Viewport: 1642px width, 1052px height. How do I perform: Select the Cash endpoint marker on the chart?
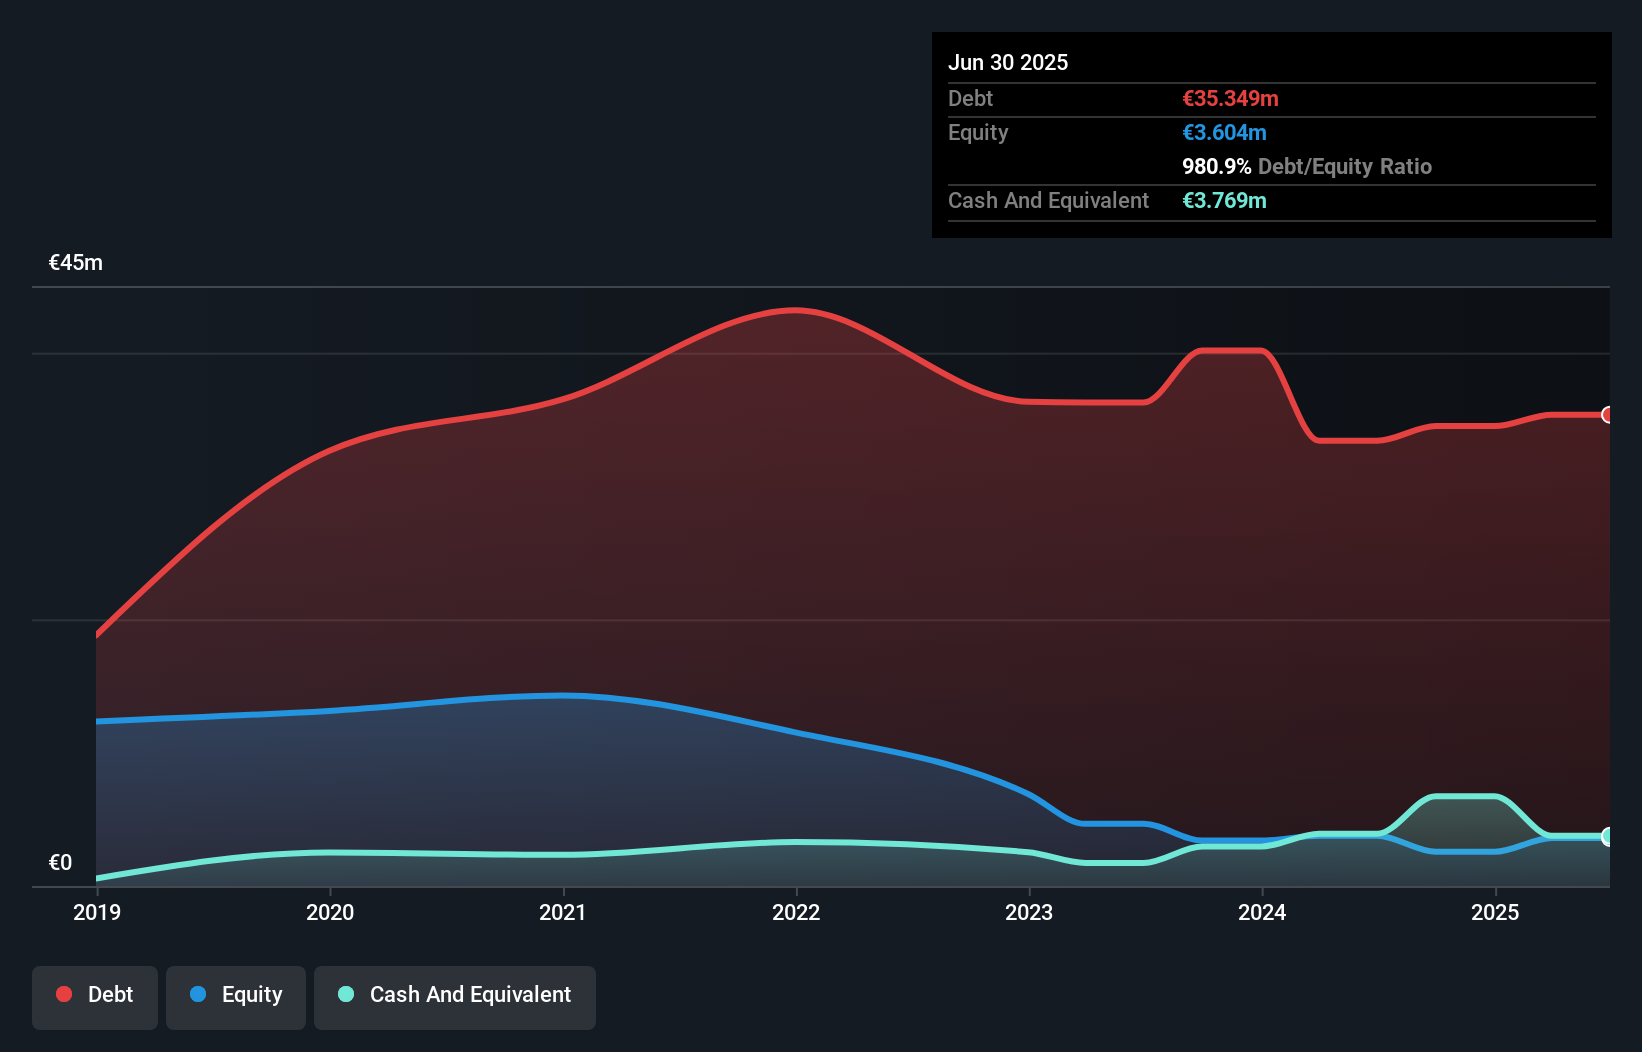pos(1608,836)
